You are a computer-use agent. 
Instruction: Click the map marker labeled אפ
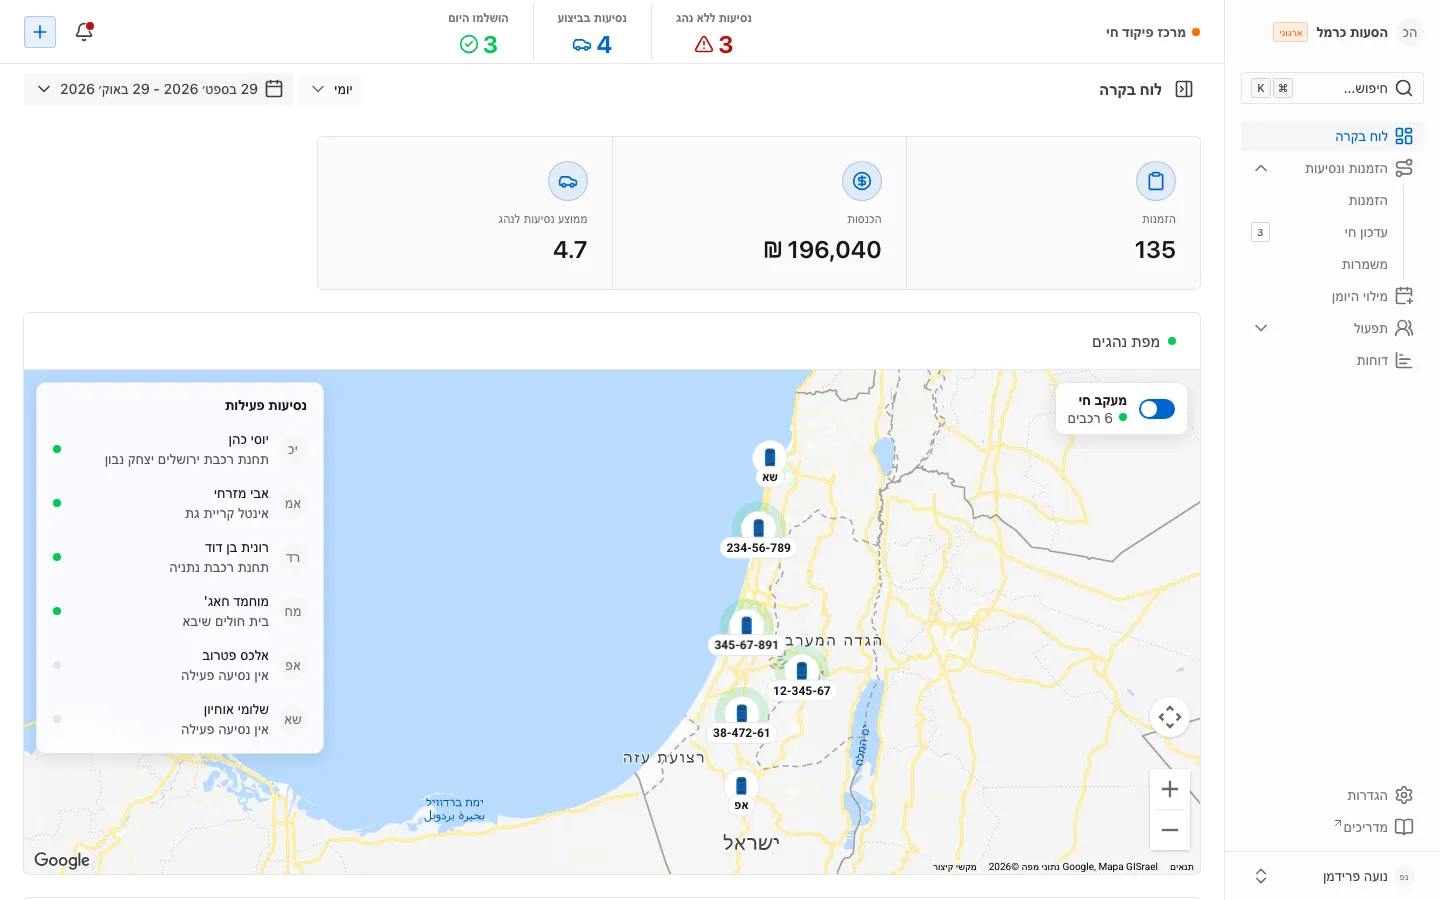tap(741, 791)
